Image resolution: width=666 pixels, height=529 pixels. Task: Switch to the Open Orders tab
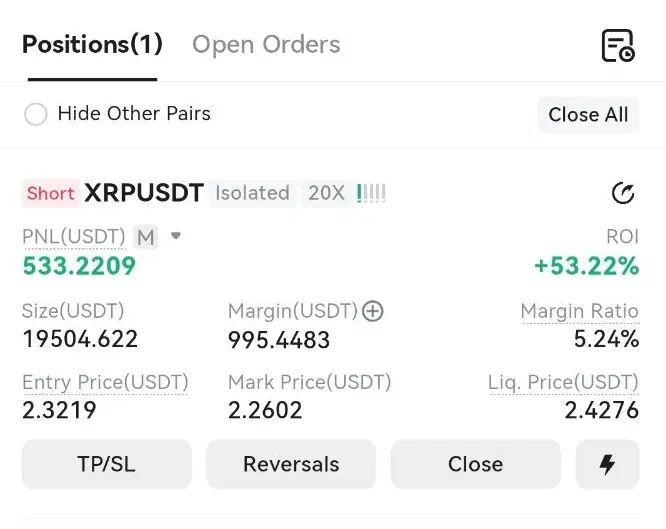[266, 45]
